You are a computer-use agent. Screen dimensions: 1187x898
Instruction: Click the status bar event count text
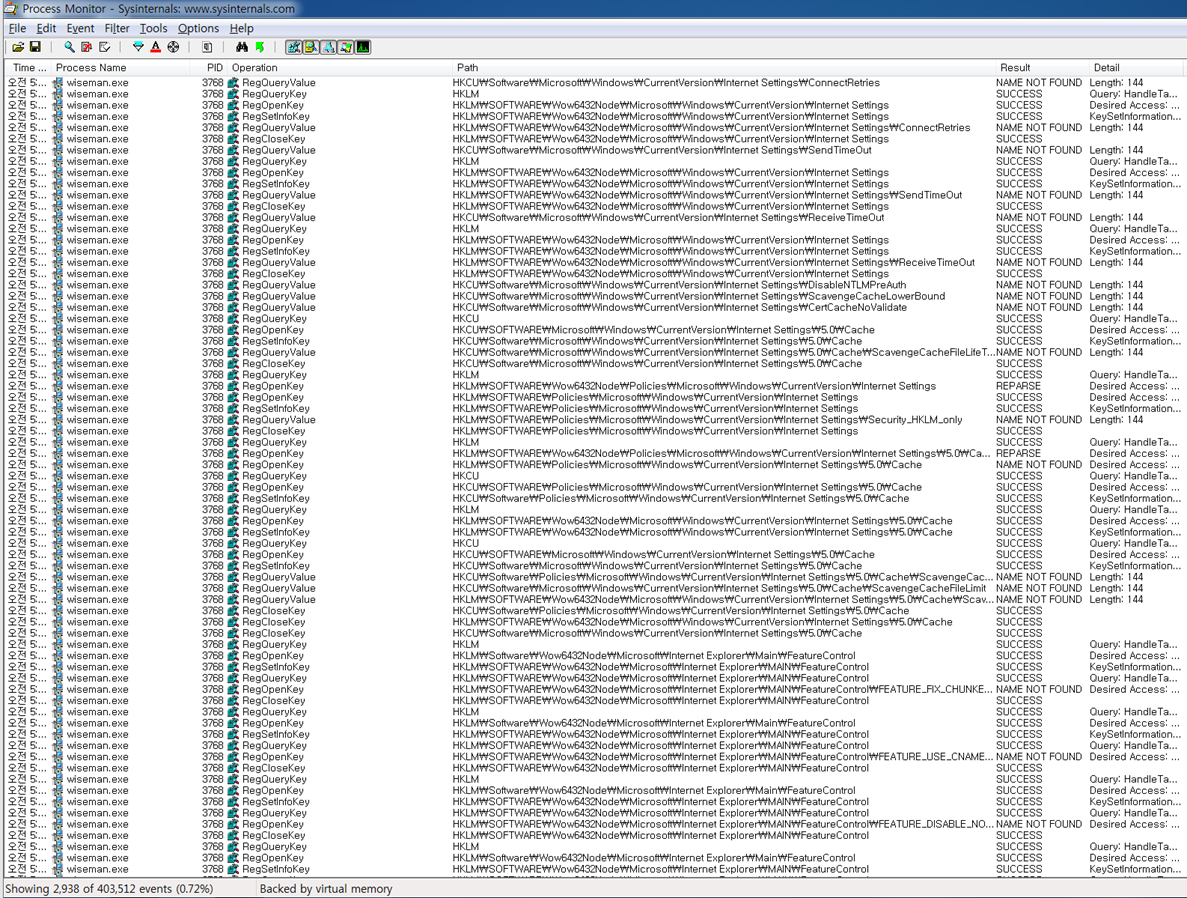(109, 889)
